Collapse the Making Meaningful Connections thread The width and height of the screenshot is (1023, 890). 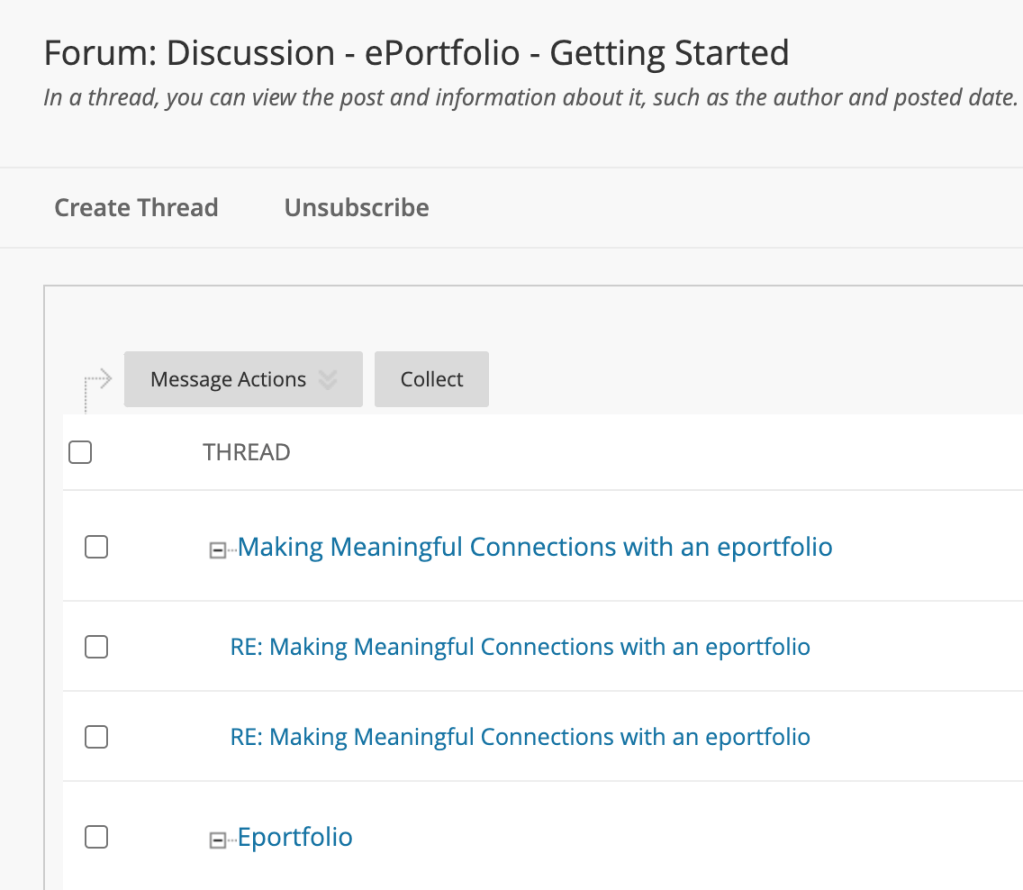click(x=217, y=550)
